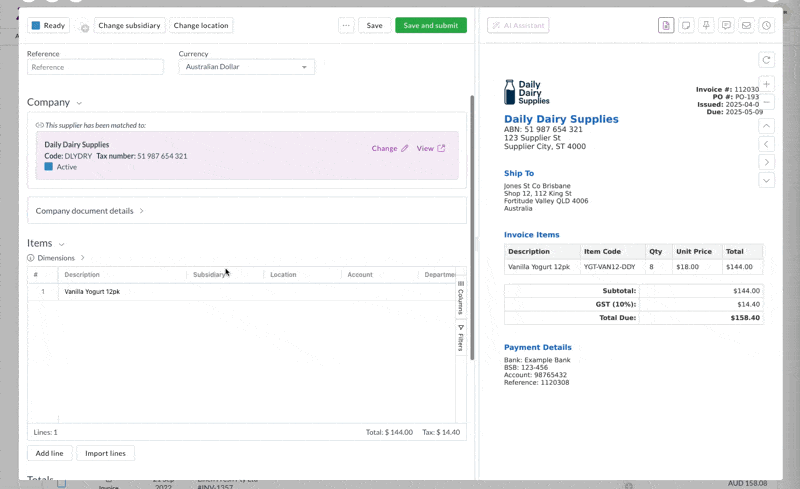Click the blue Daily Dairy Supplies heading
Viewport: 800px width, 489px height.
click(x=561, y=119)
